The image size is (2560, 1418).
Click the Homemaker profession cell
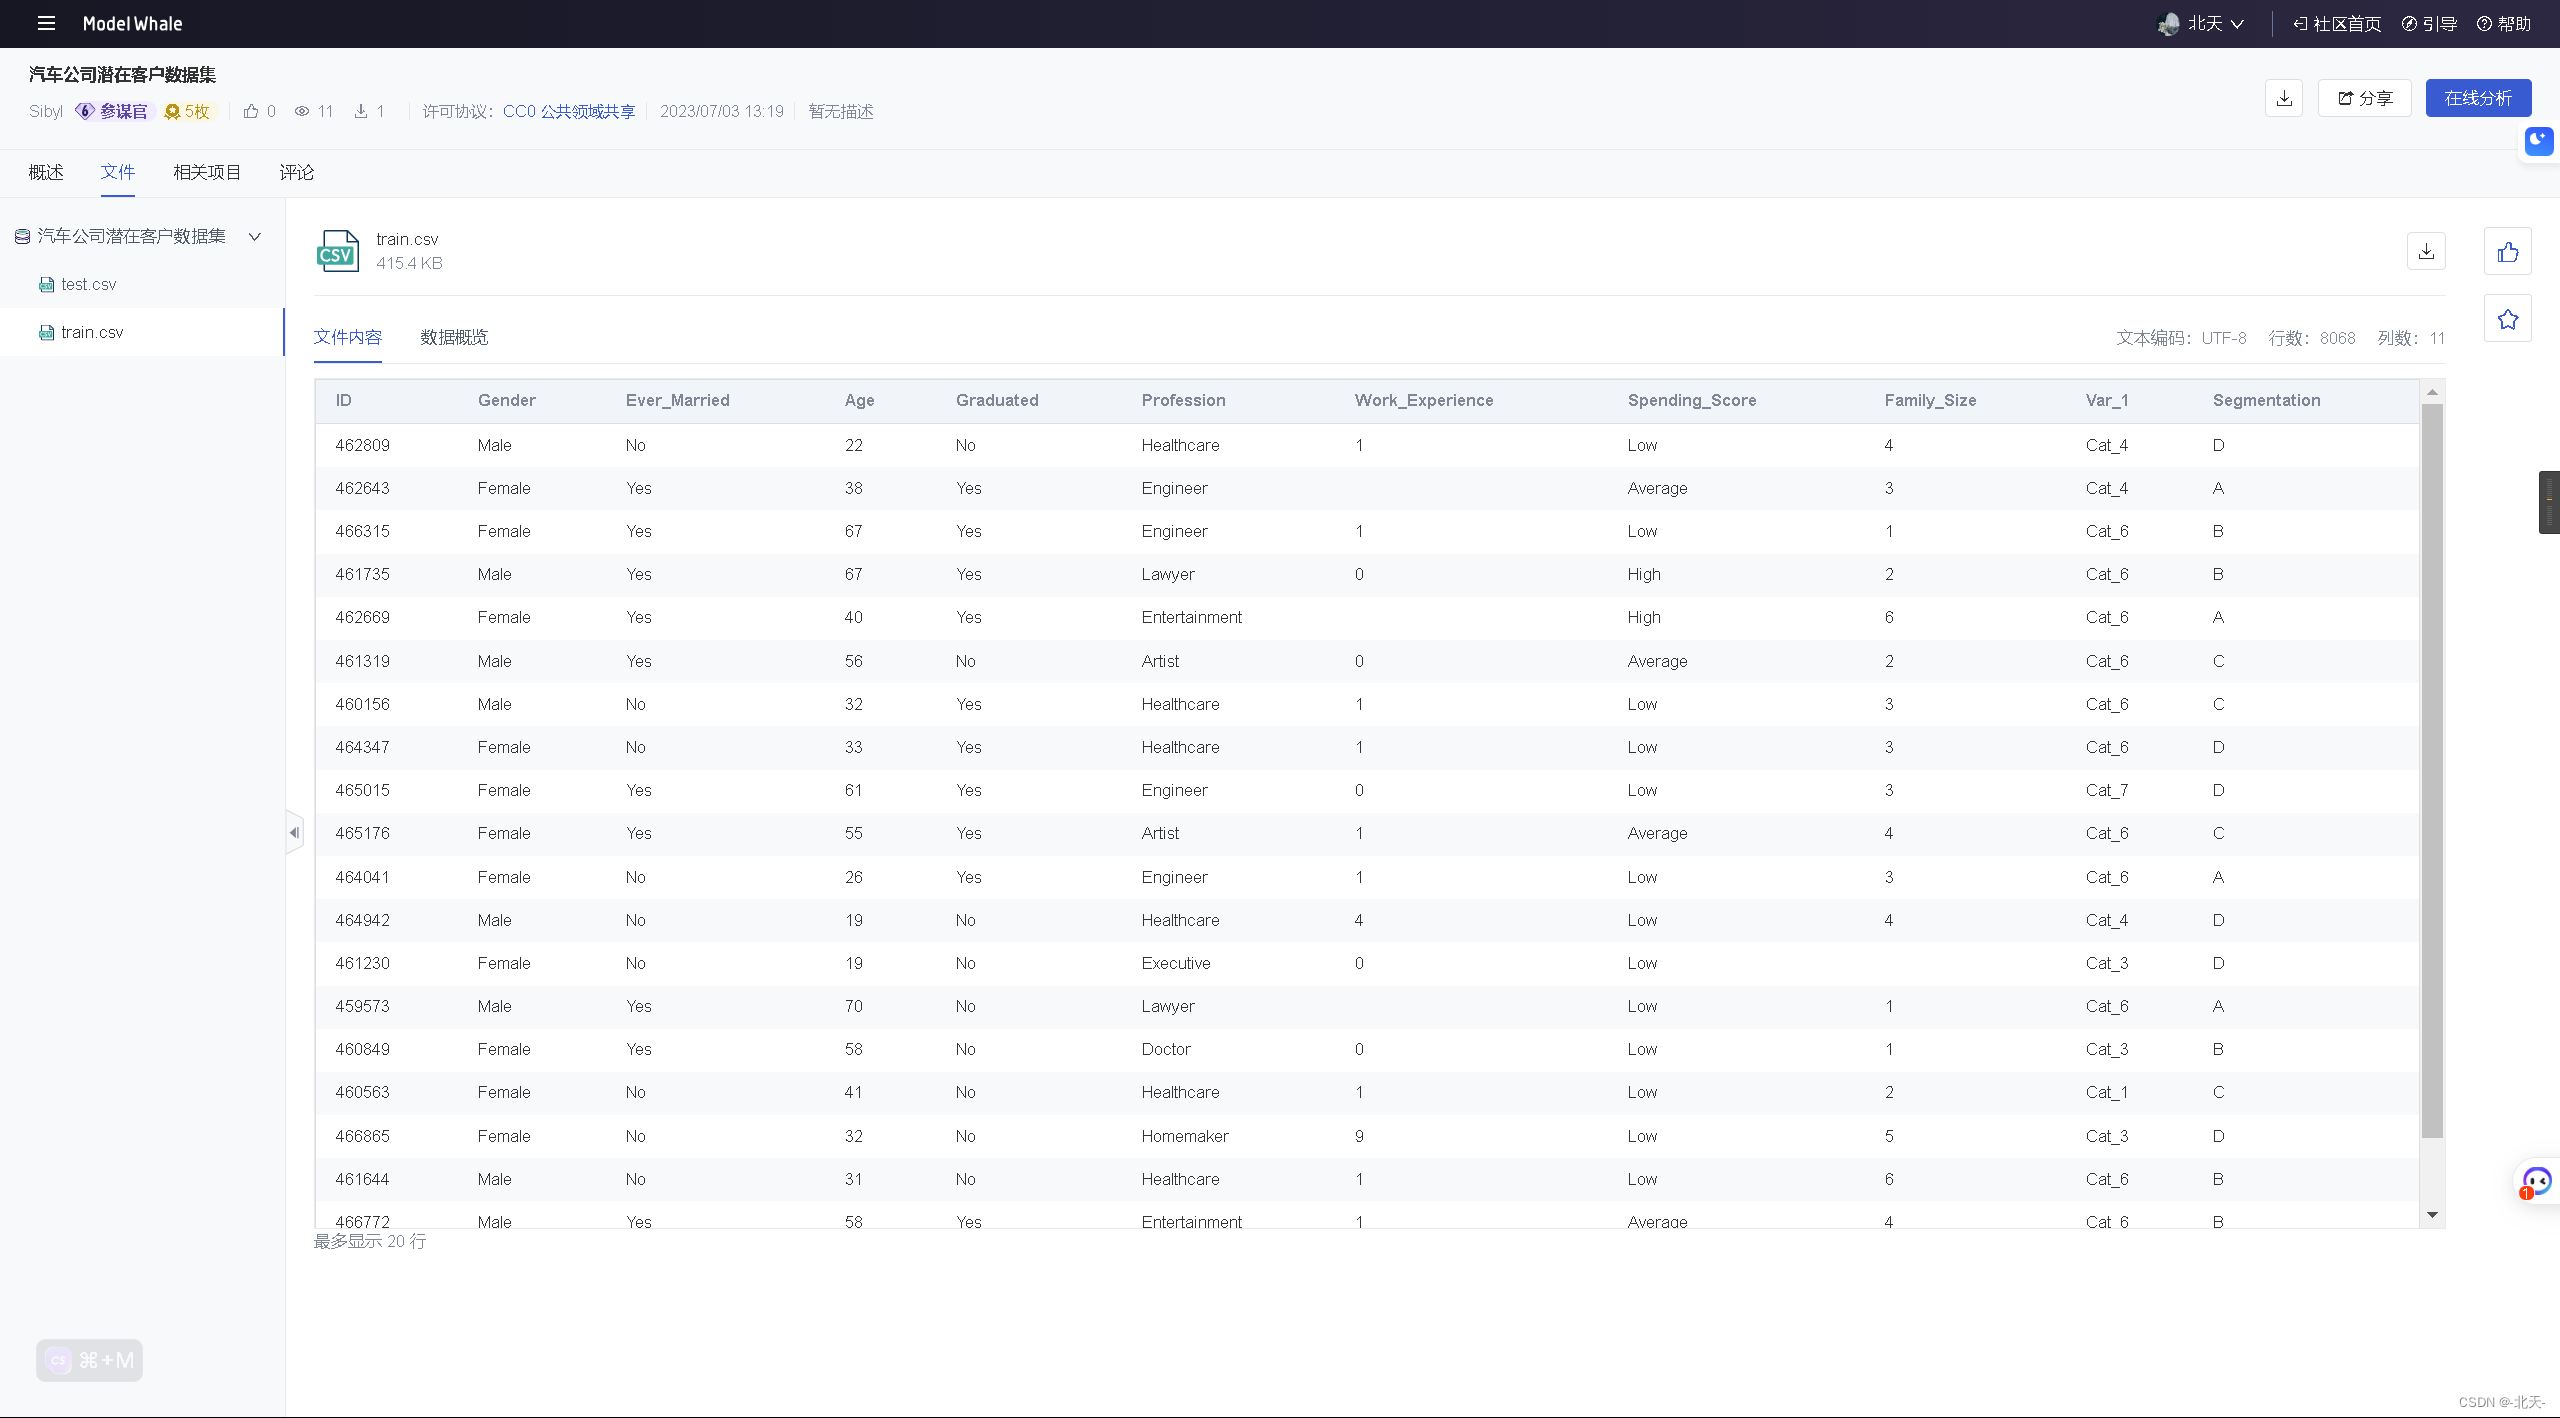pos(1184,1136)
